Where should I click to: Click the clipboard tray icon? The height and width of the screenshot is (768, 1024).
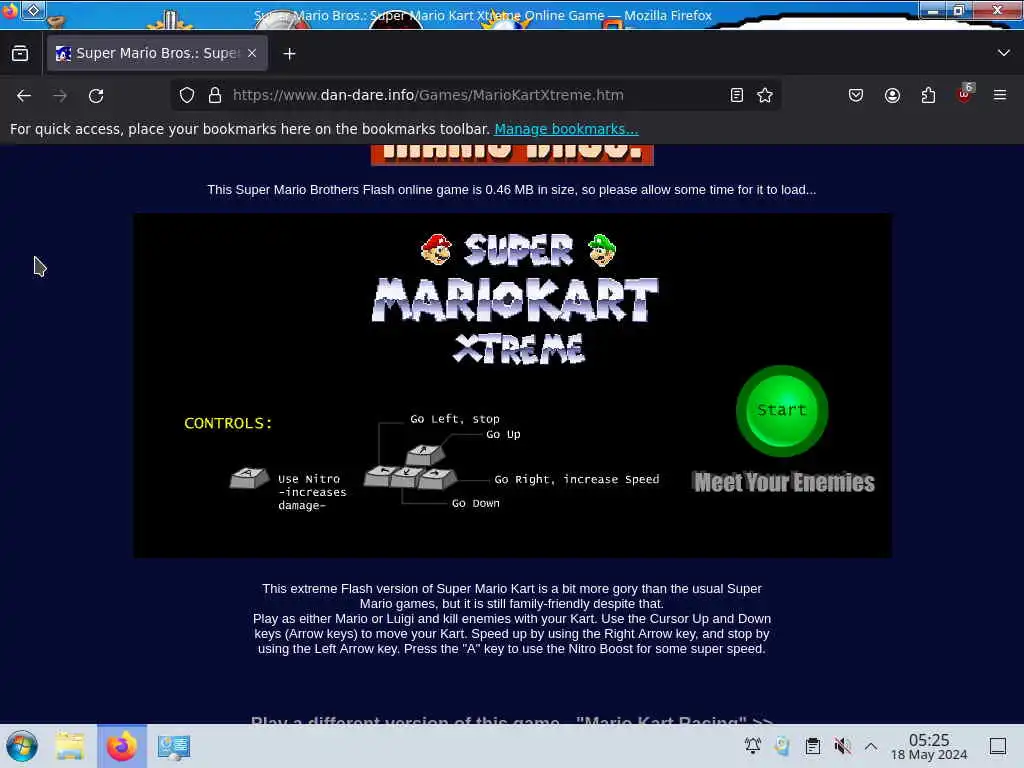(812, 745)
